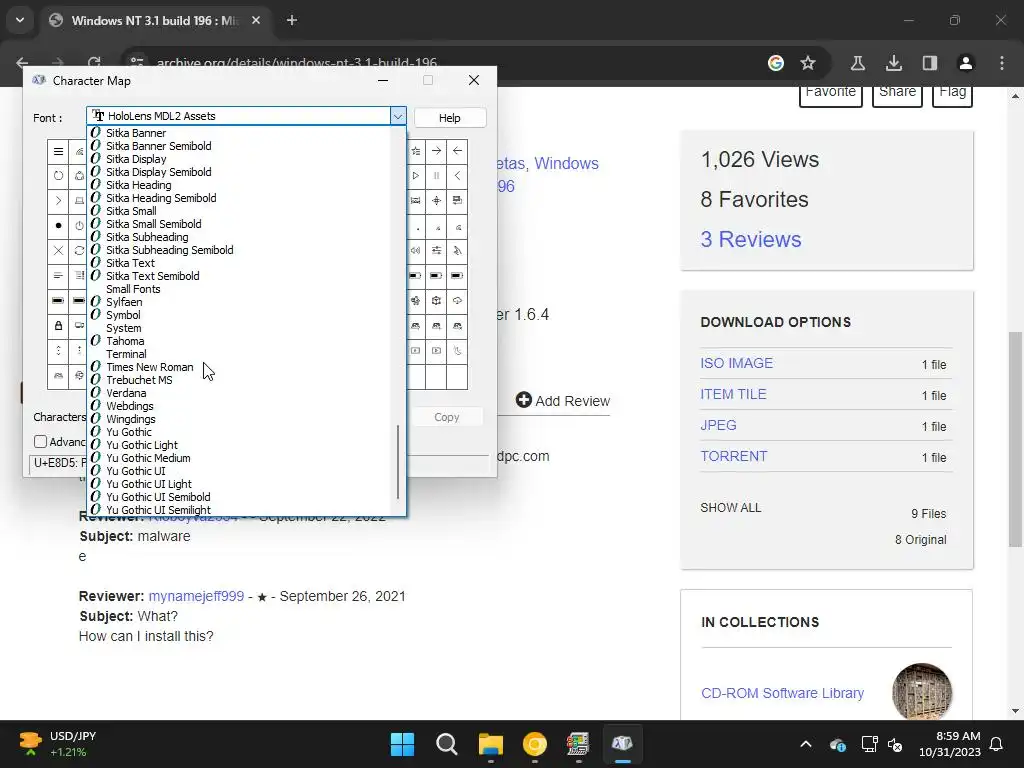Image resolution: width=1024 pixels, height=768 pixels.
Task: Bookmark this page with Chrome star icon
Action: (x=808, y=63)
